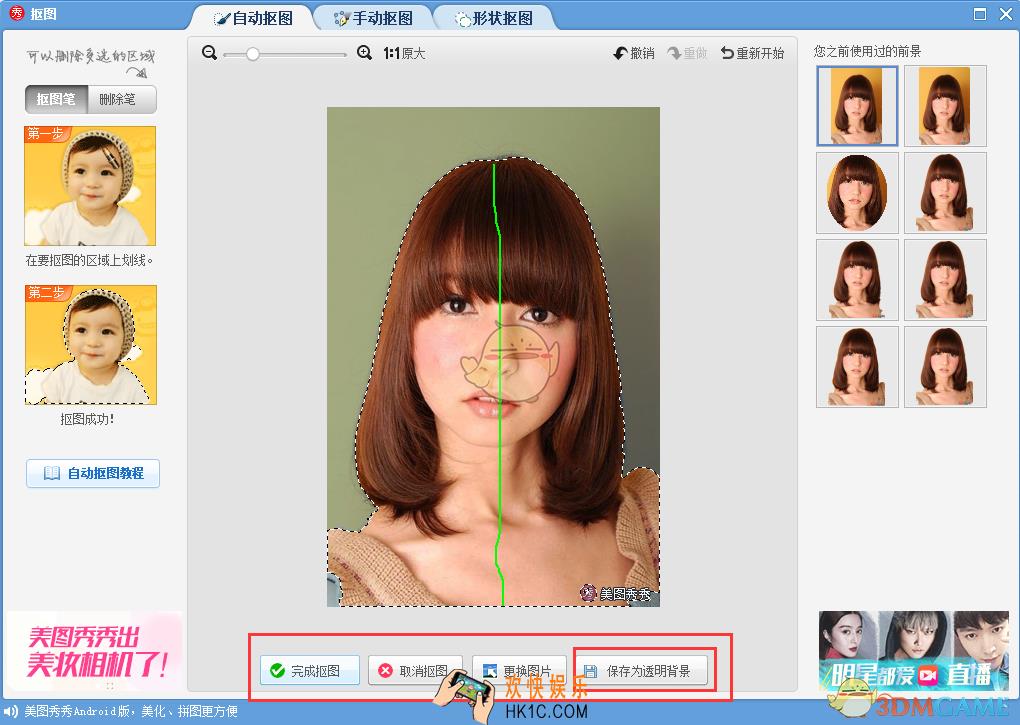Click the zoom slider handle

pyautogui.click(x=252, y=54)
